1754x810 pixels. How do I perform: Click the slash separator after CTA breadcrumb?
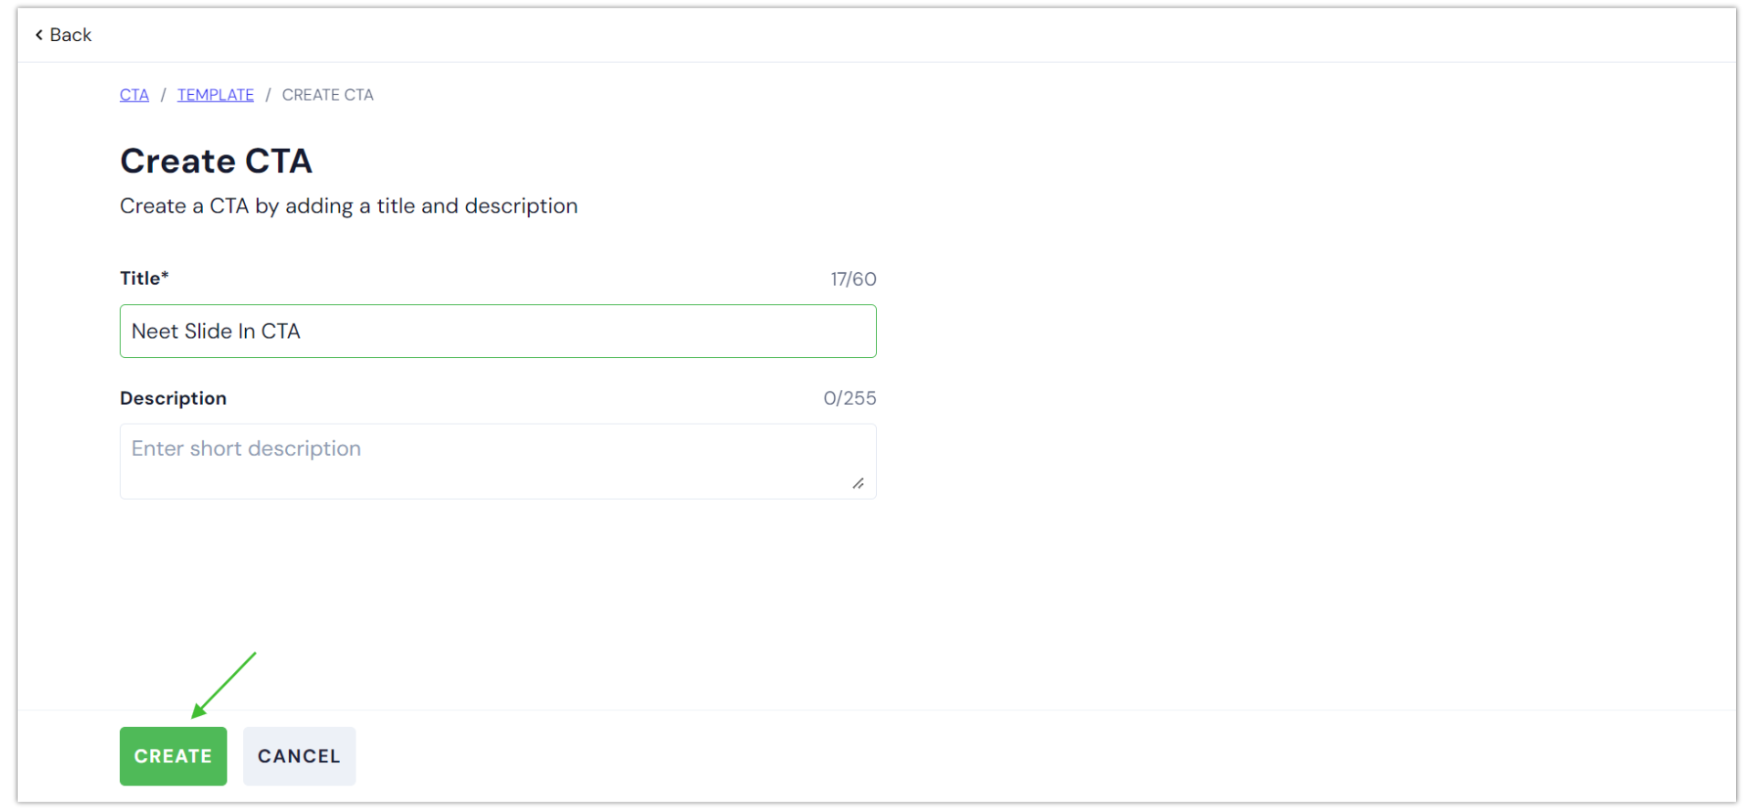click(162, 94)
